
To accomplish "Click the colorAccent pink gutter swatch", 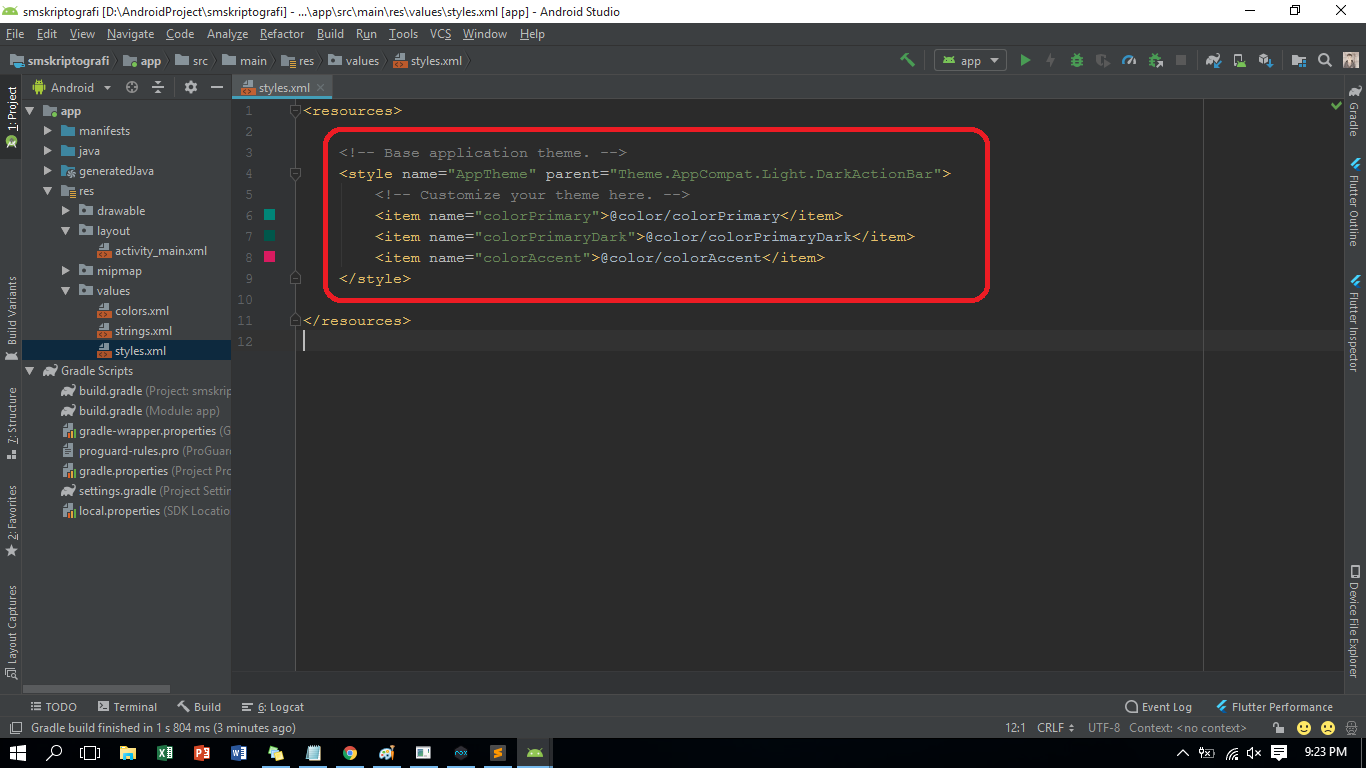I will pos(269,257).
